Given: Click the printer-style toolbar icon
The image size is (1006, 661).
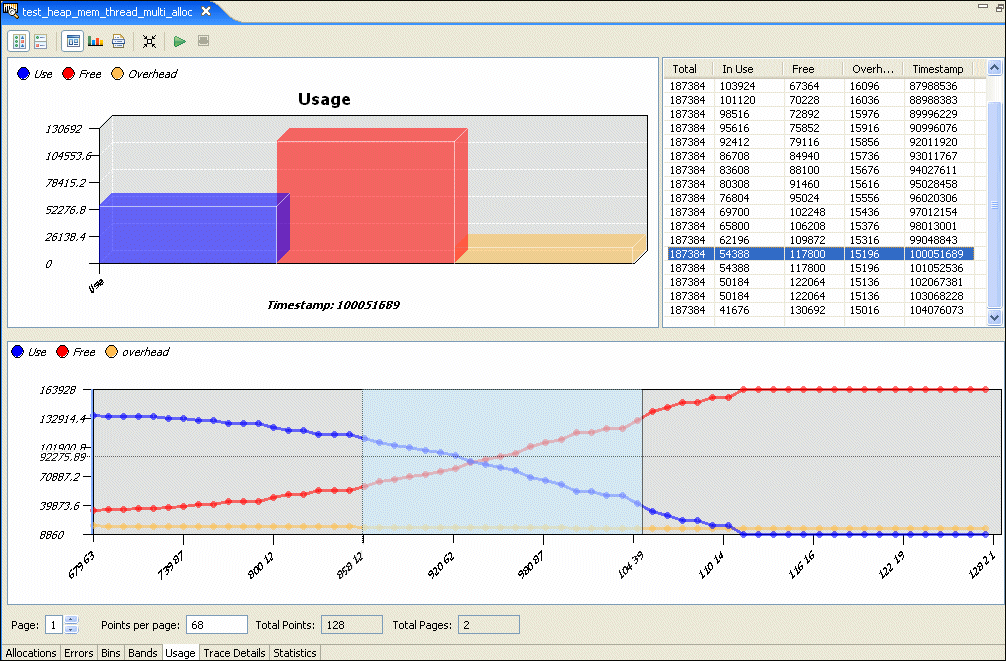Looking at the screenshot, I should [118, 41].
